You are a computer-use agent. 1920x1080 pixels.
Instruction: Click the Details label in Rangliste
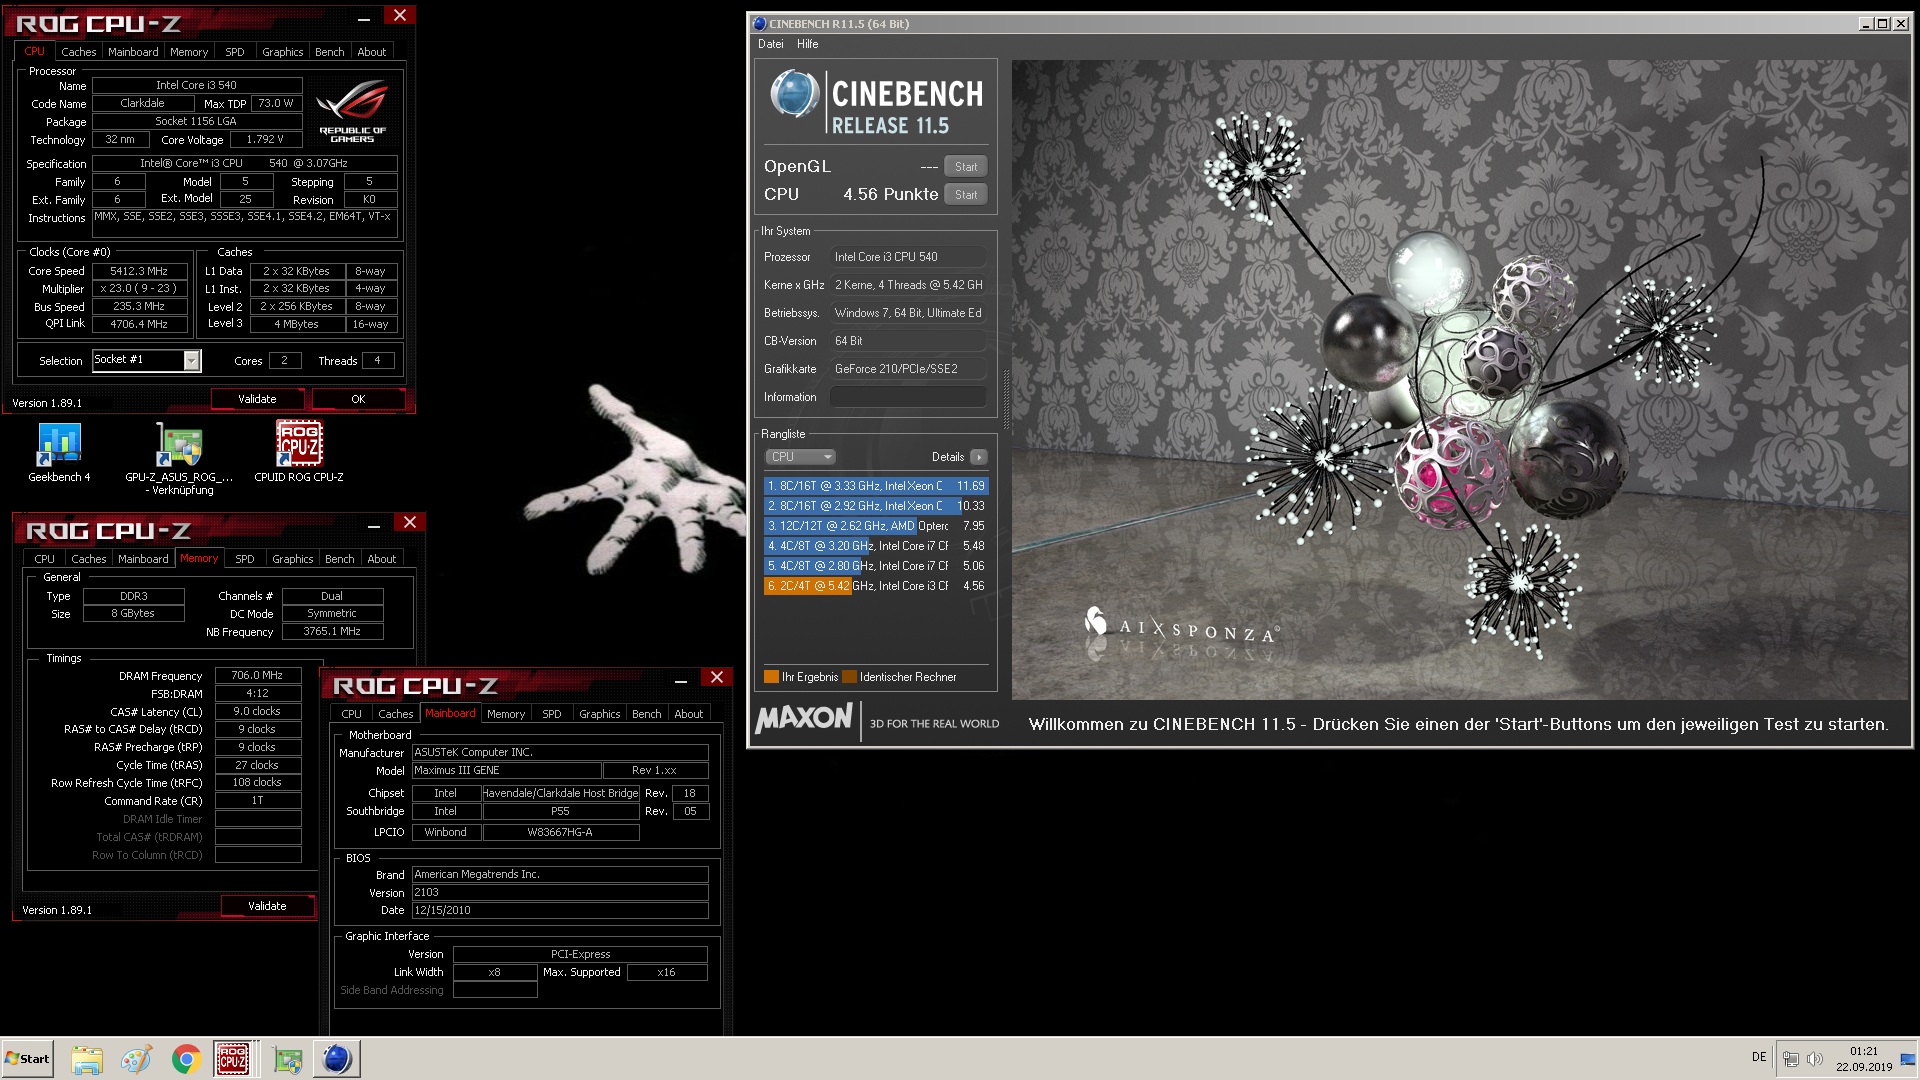click(948, 457)
